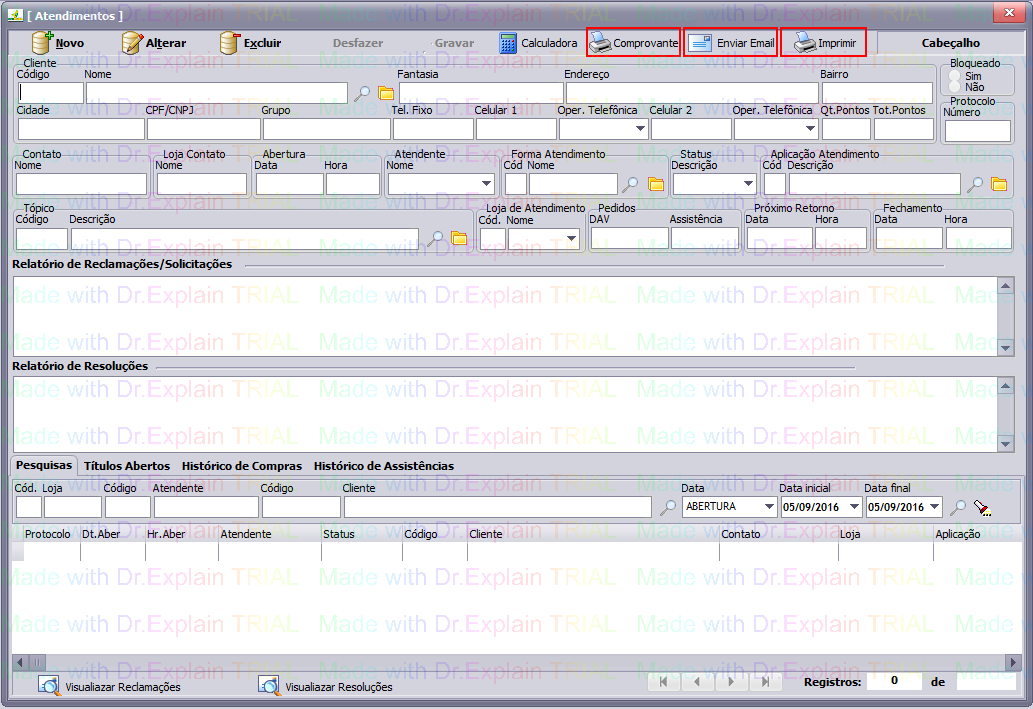The image size is (1033, 709).
Task: Click the Cabeçalho button
Action: pos(950,43)
